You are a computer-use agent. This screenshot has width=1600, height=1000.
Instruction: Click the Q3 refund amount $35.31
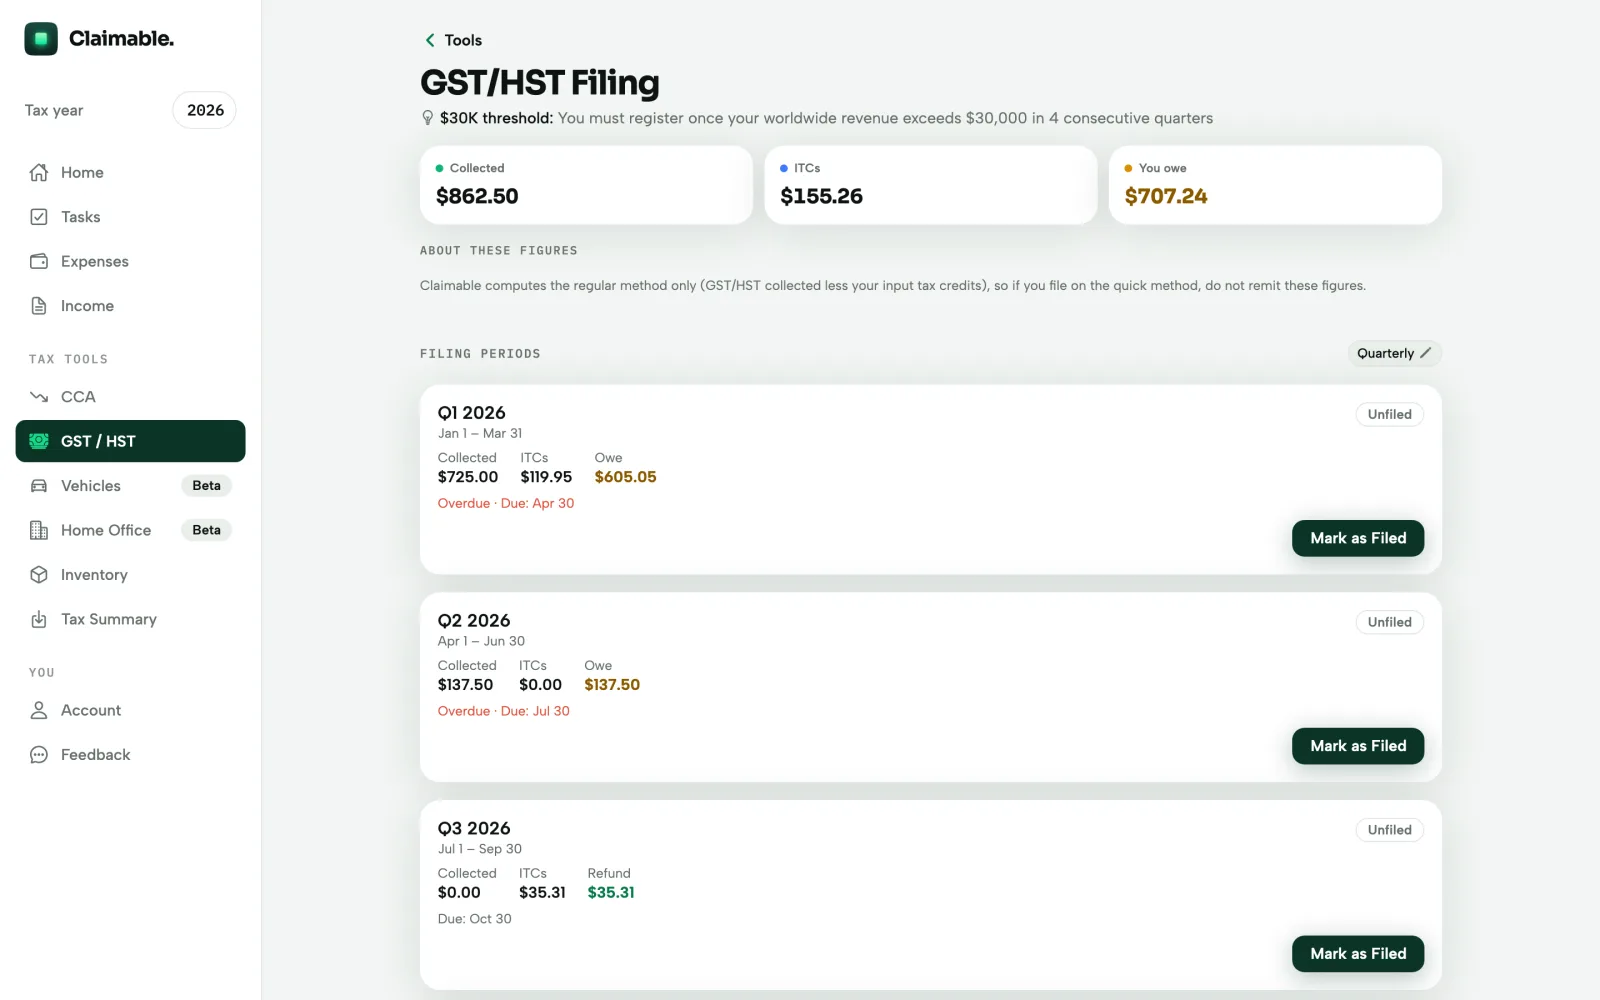point(611,893)
